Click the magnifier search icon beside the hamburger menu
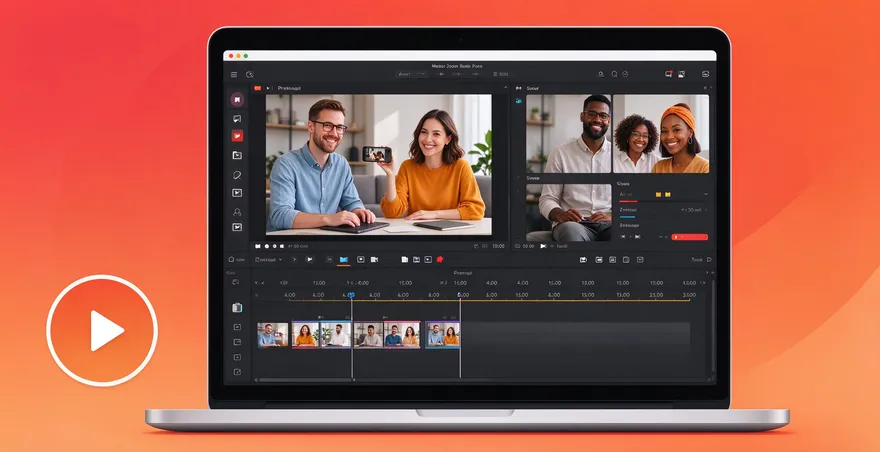The image size is (880, 452). pos(250,74)
